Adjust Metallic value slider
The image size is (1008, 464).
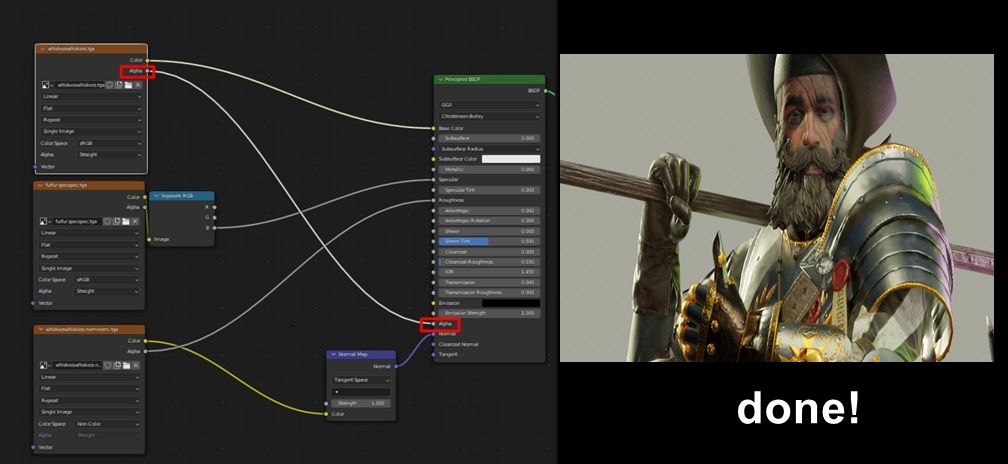pyautogui.click(x=490, y=169)
